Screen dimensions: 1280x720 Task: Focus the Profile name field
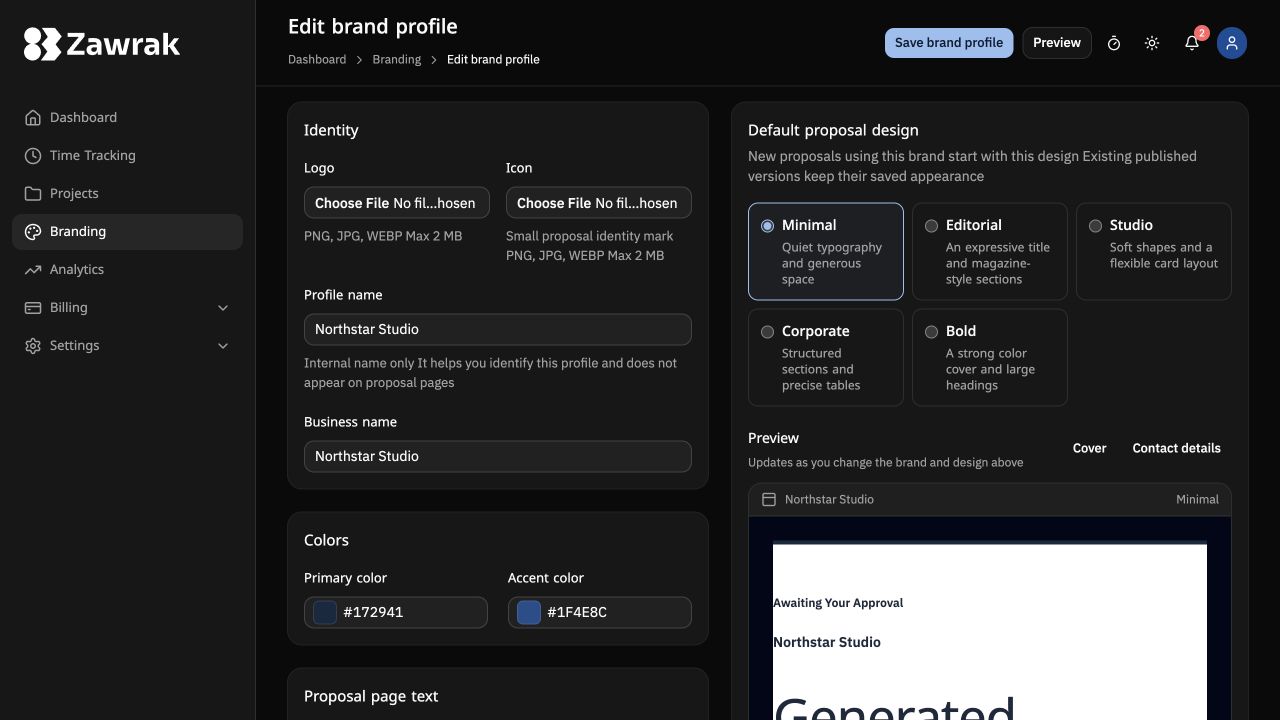[498, 329]
